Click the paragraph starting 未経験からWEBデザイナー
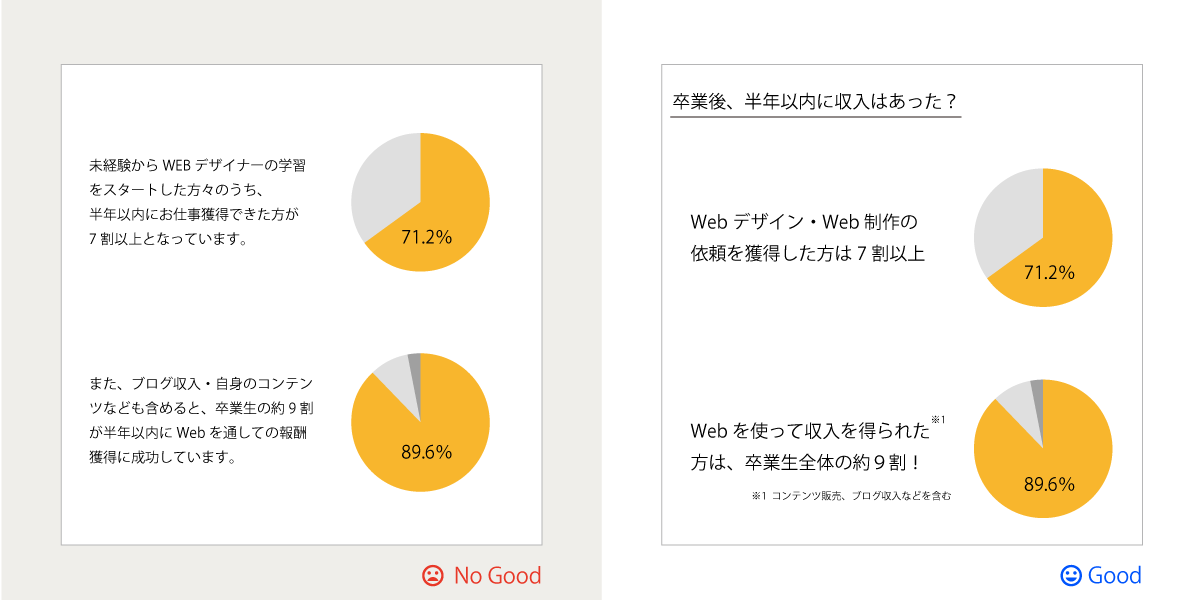The width and height of the screenshot is (1200, 600). point(196,202)
